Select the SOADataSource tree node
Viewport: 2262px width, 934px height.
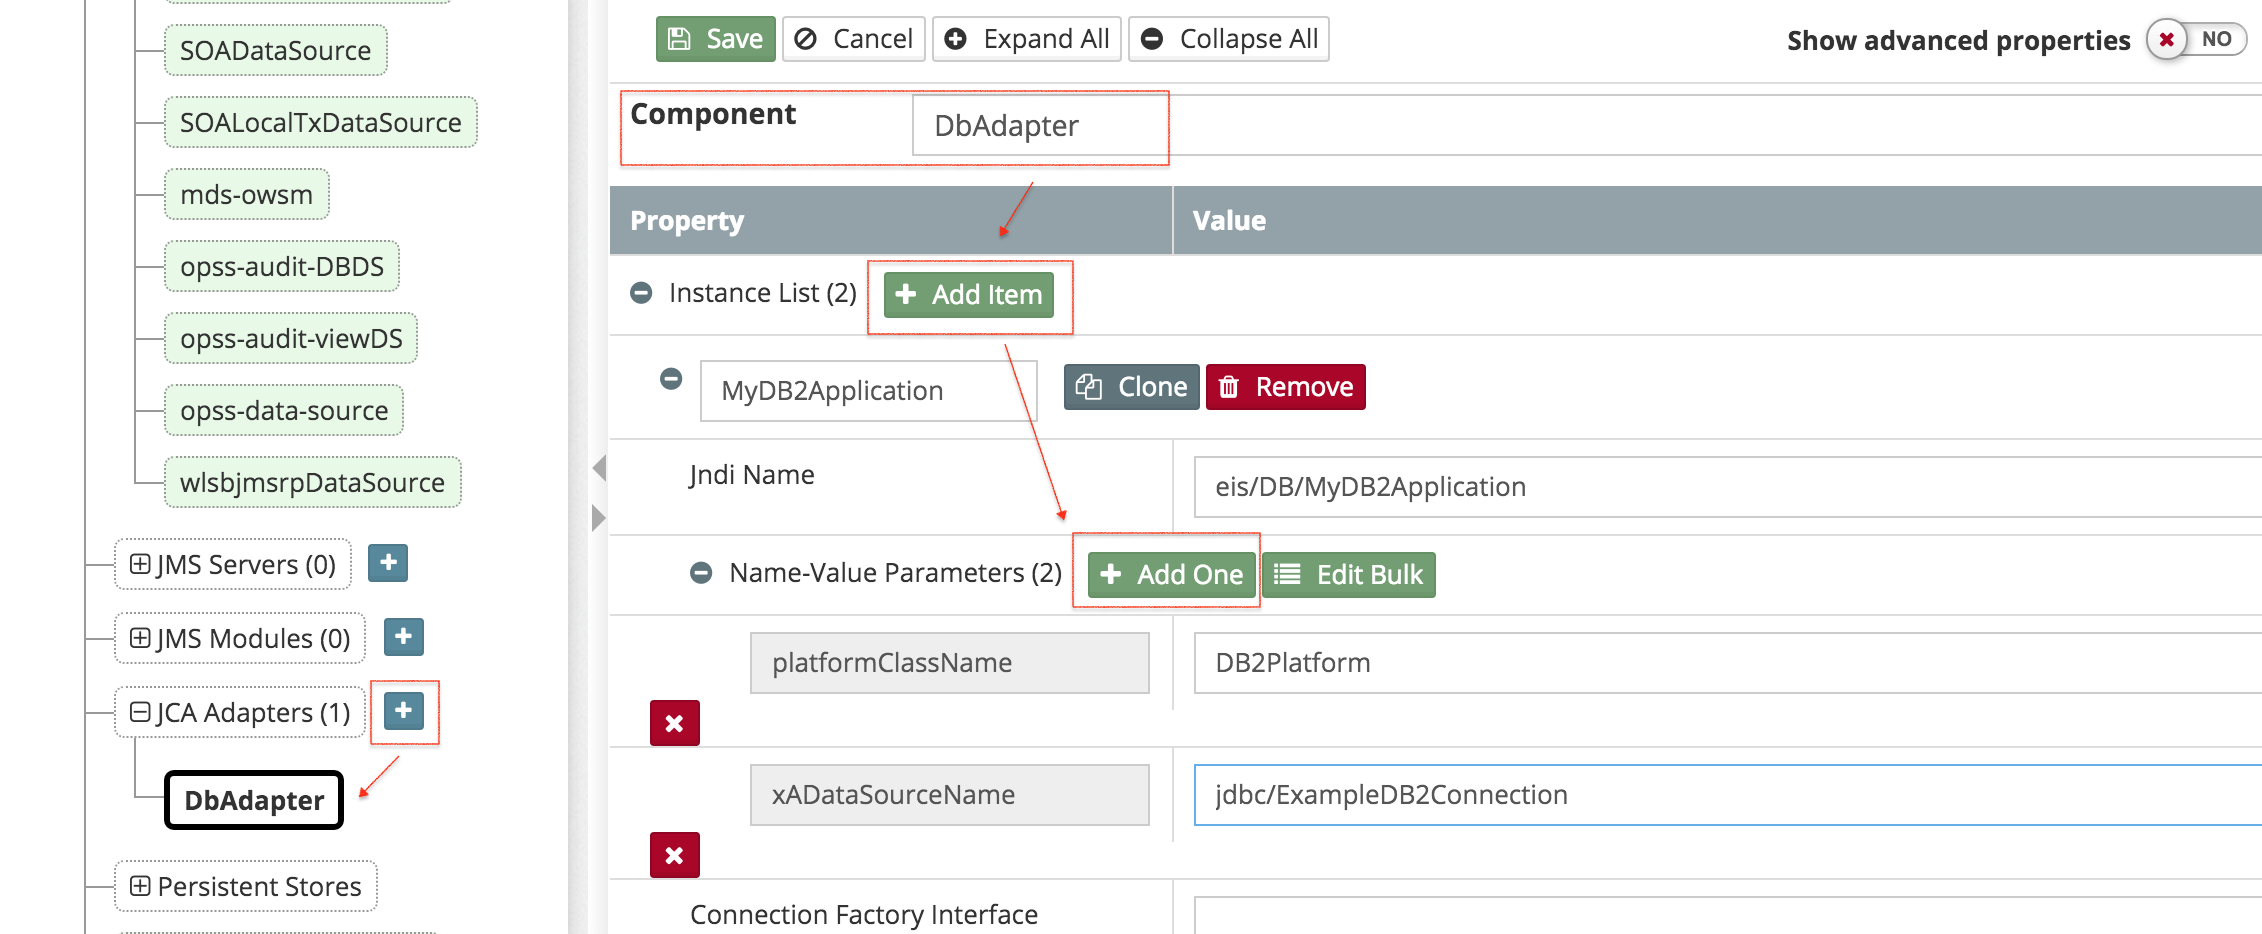pyautogui.click(x=275, y=51)
